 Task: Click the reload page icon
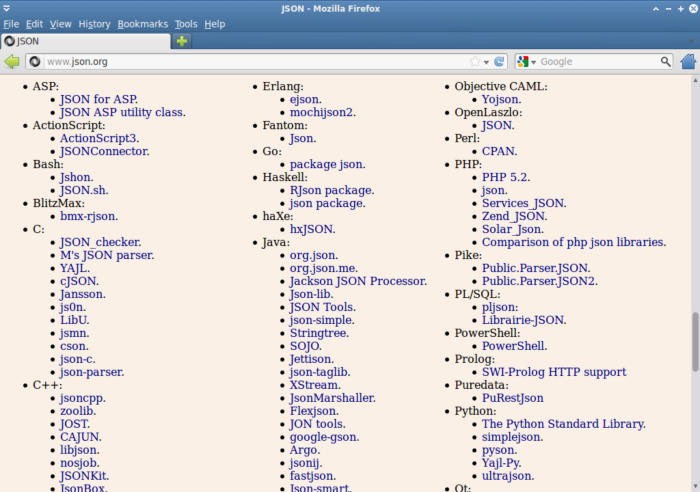click(x=499, y=62)
